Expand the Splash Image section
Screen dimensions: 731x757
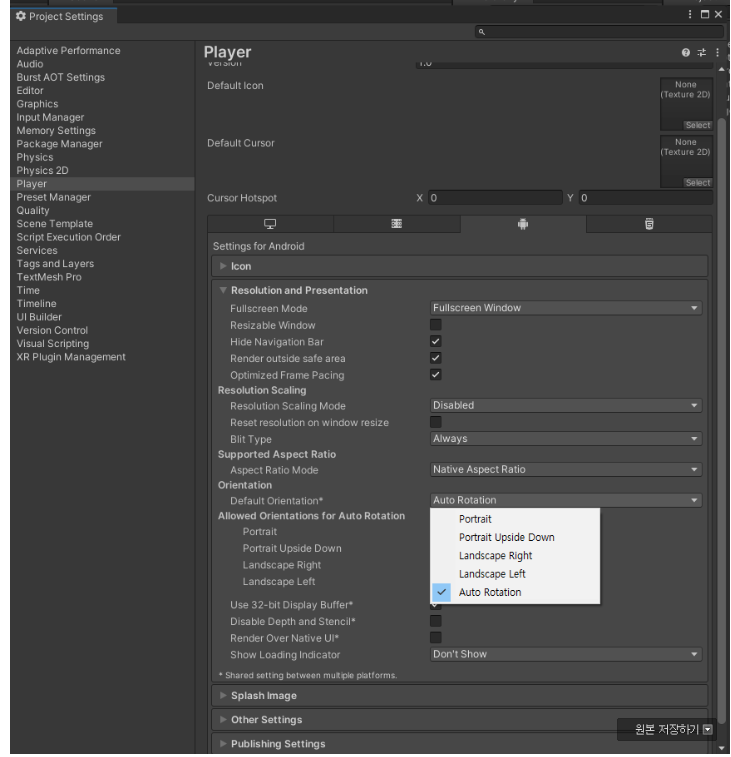460,696
